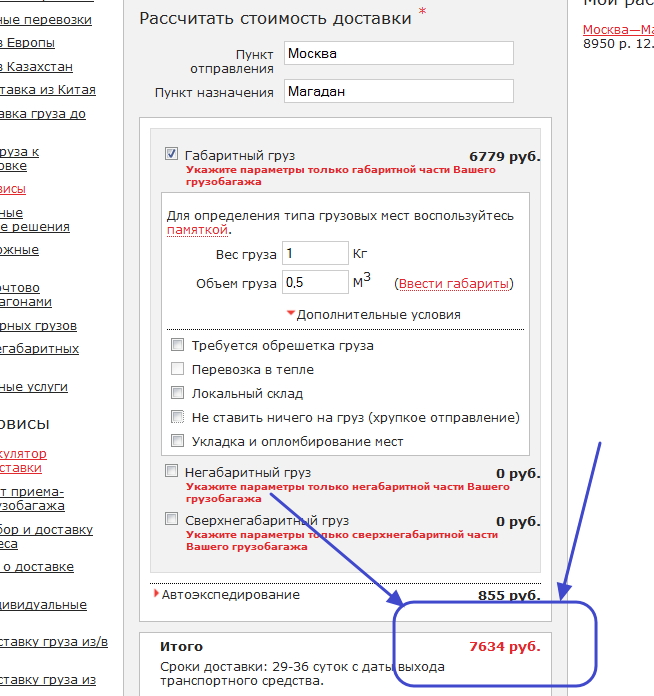654x696 pixels.
Task: Enable the Негабаритный груз checkbox
Action: coord(172,471)
